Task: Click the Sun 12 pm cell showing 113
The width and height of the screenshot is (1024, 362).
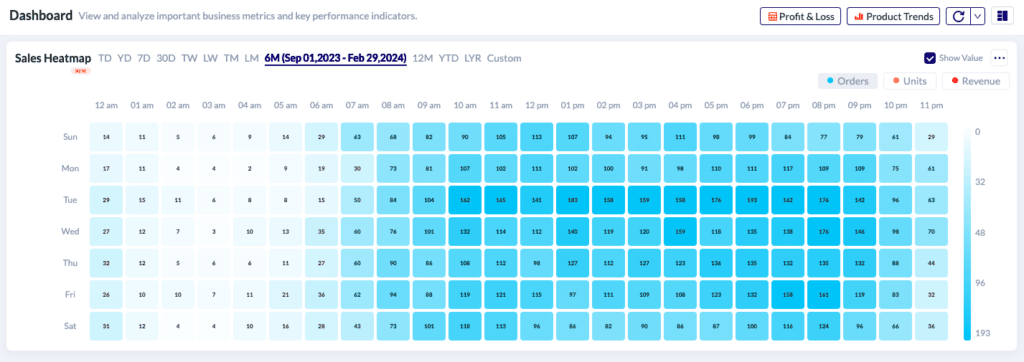Action: click(x=538, y=137)
